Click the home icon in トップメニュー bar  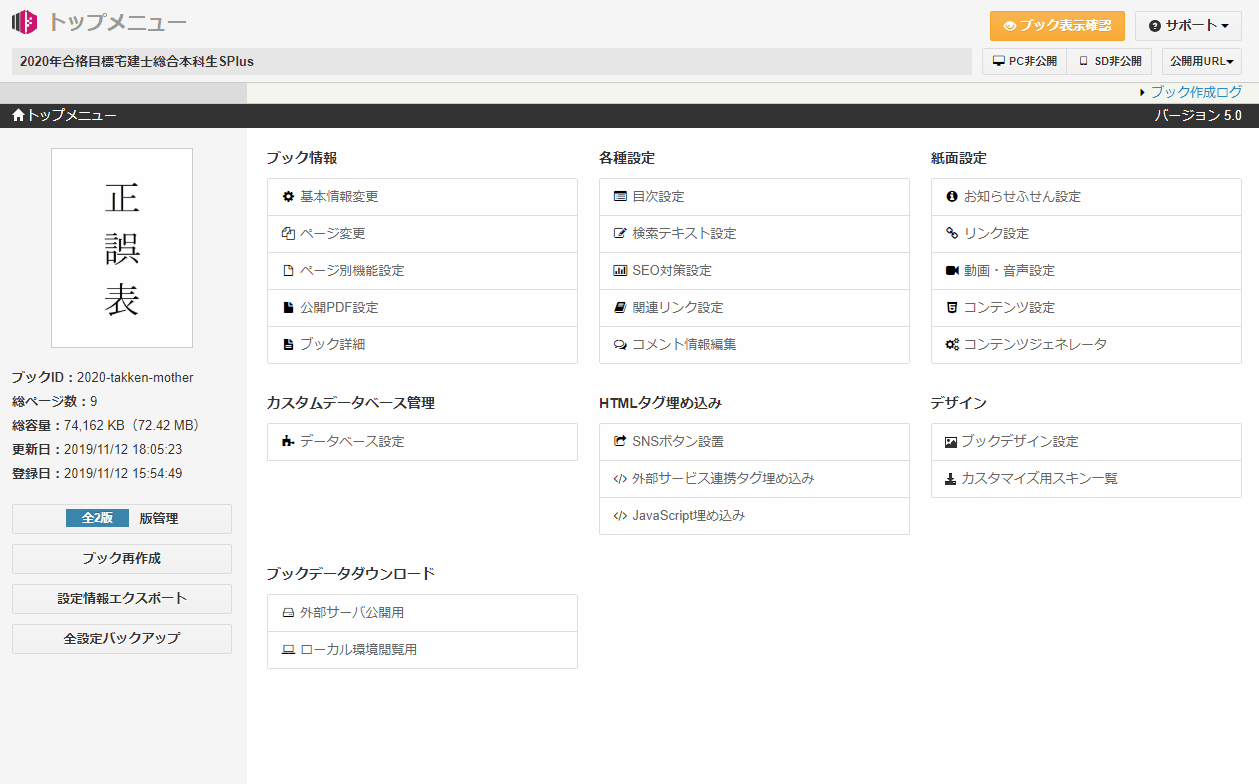(x=18, y=116)
